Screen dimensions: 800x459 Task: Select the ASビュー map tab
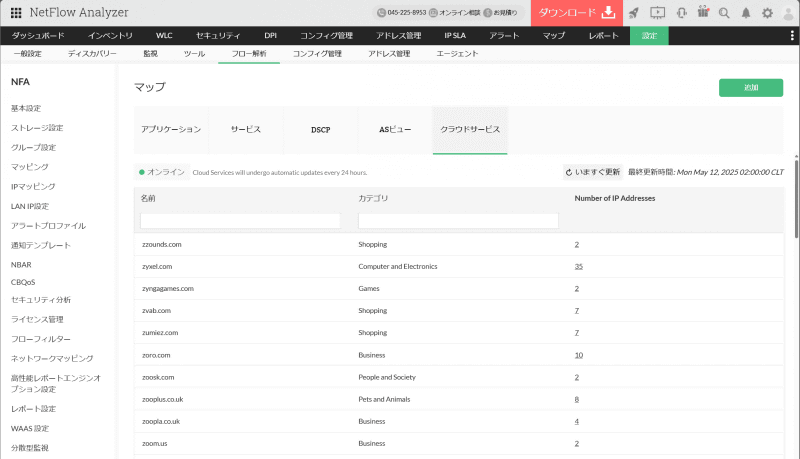[395, 130]
